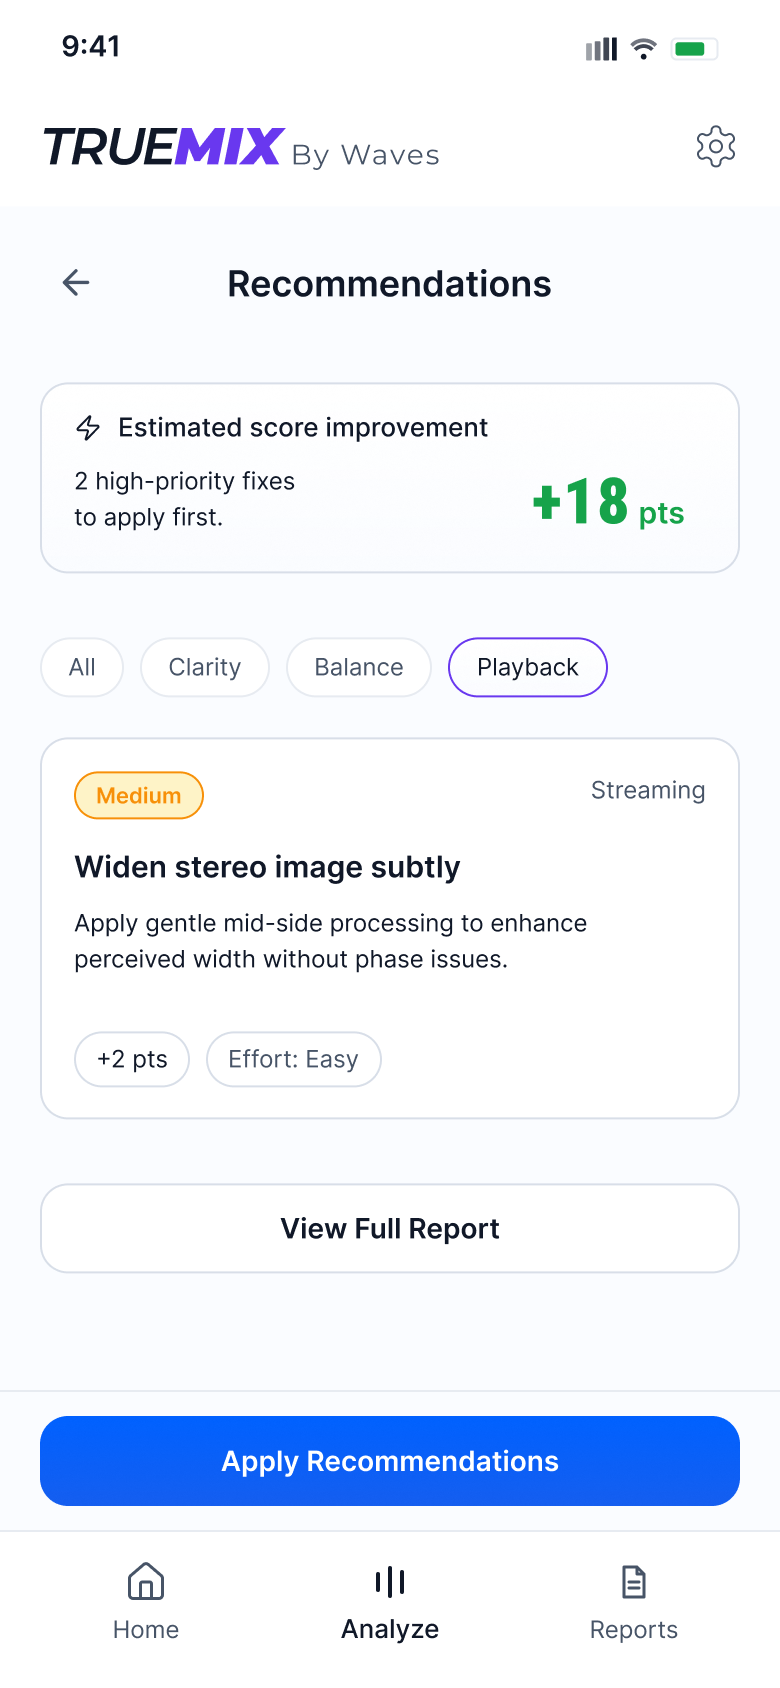Tap the cellular signal icon
The width and height of the screenshot is (780, 1688).
[601, 49]
